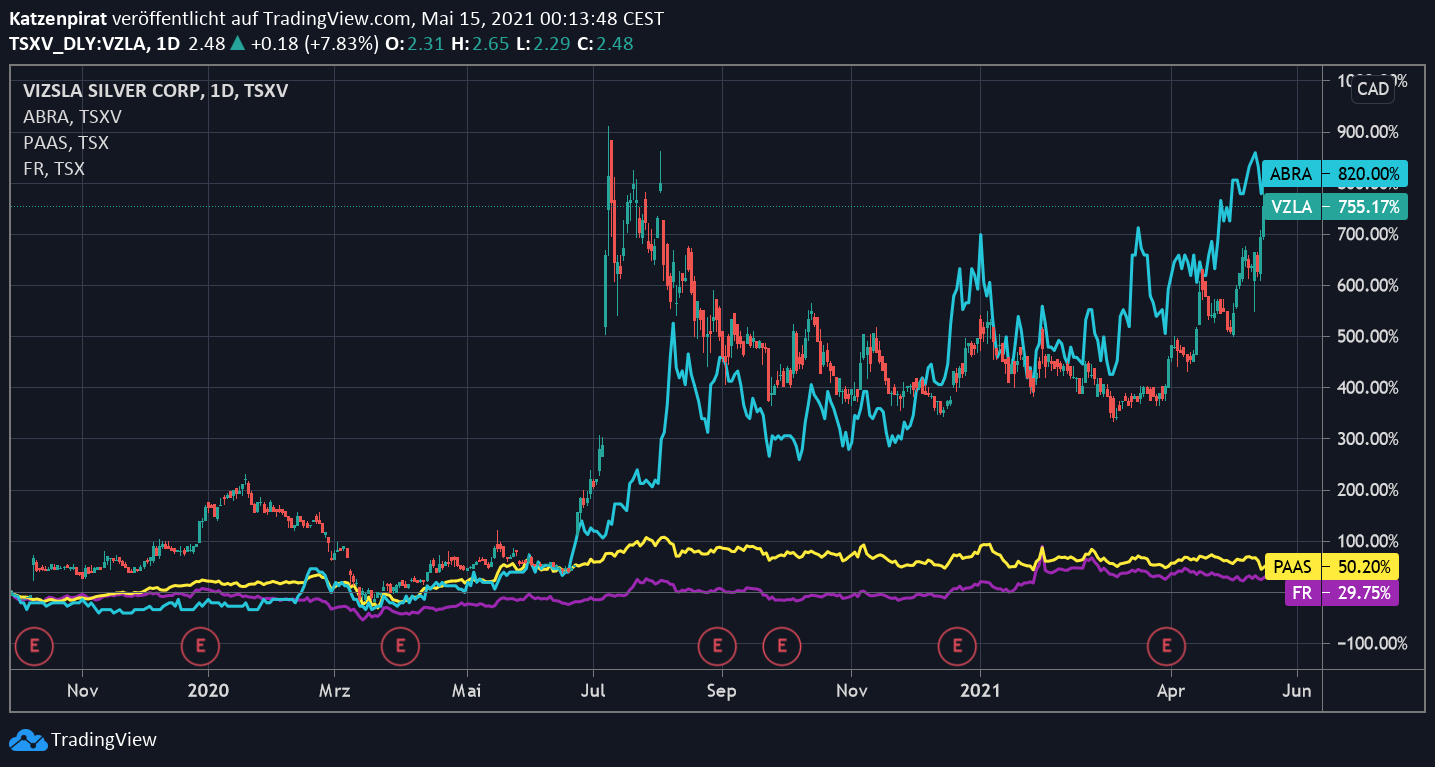1435x767 pixels.
Task: Click the Apr time axis label
Action: (1170, 690)
